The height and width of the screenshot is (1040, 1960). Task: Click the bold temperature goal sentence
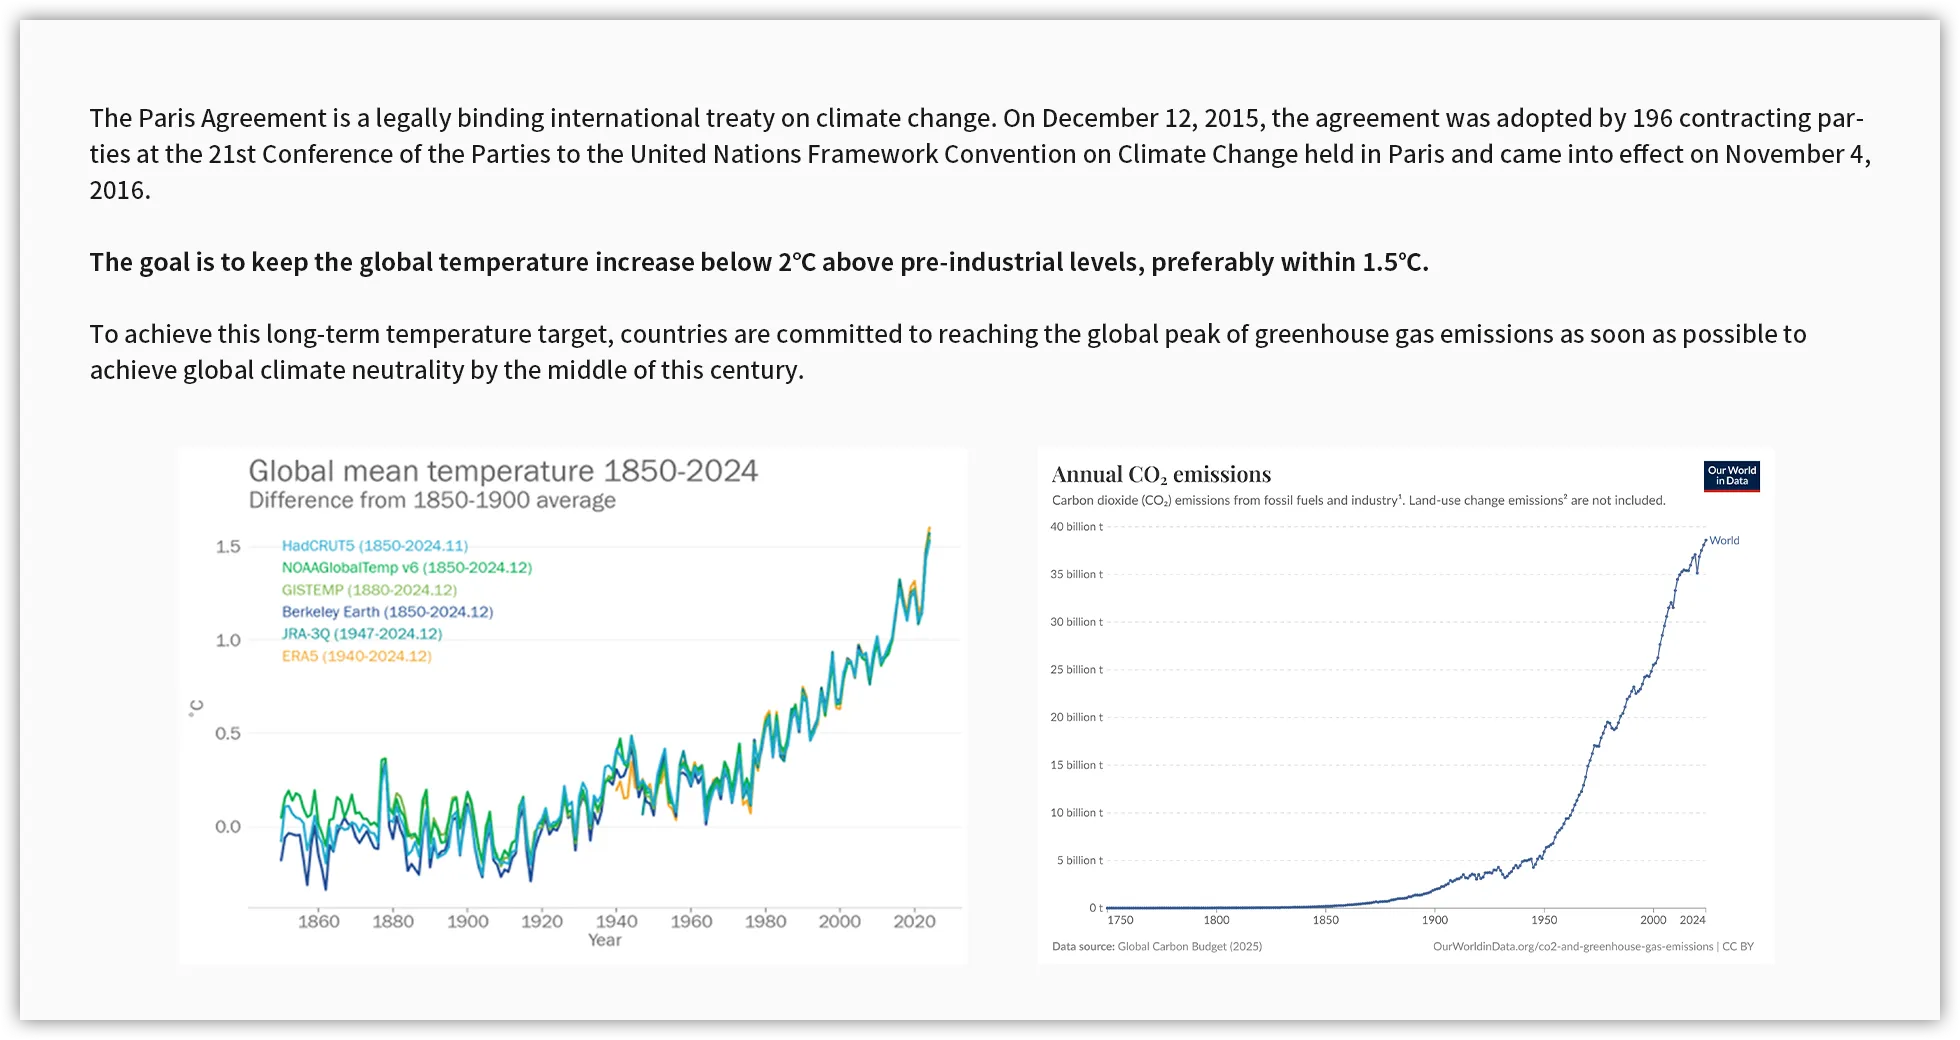pos(759,262)
